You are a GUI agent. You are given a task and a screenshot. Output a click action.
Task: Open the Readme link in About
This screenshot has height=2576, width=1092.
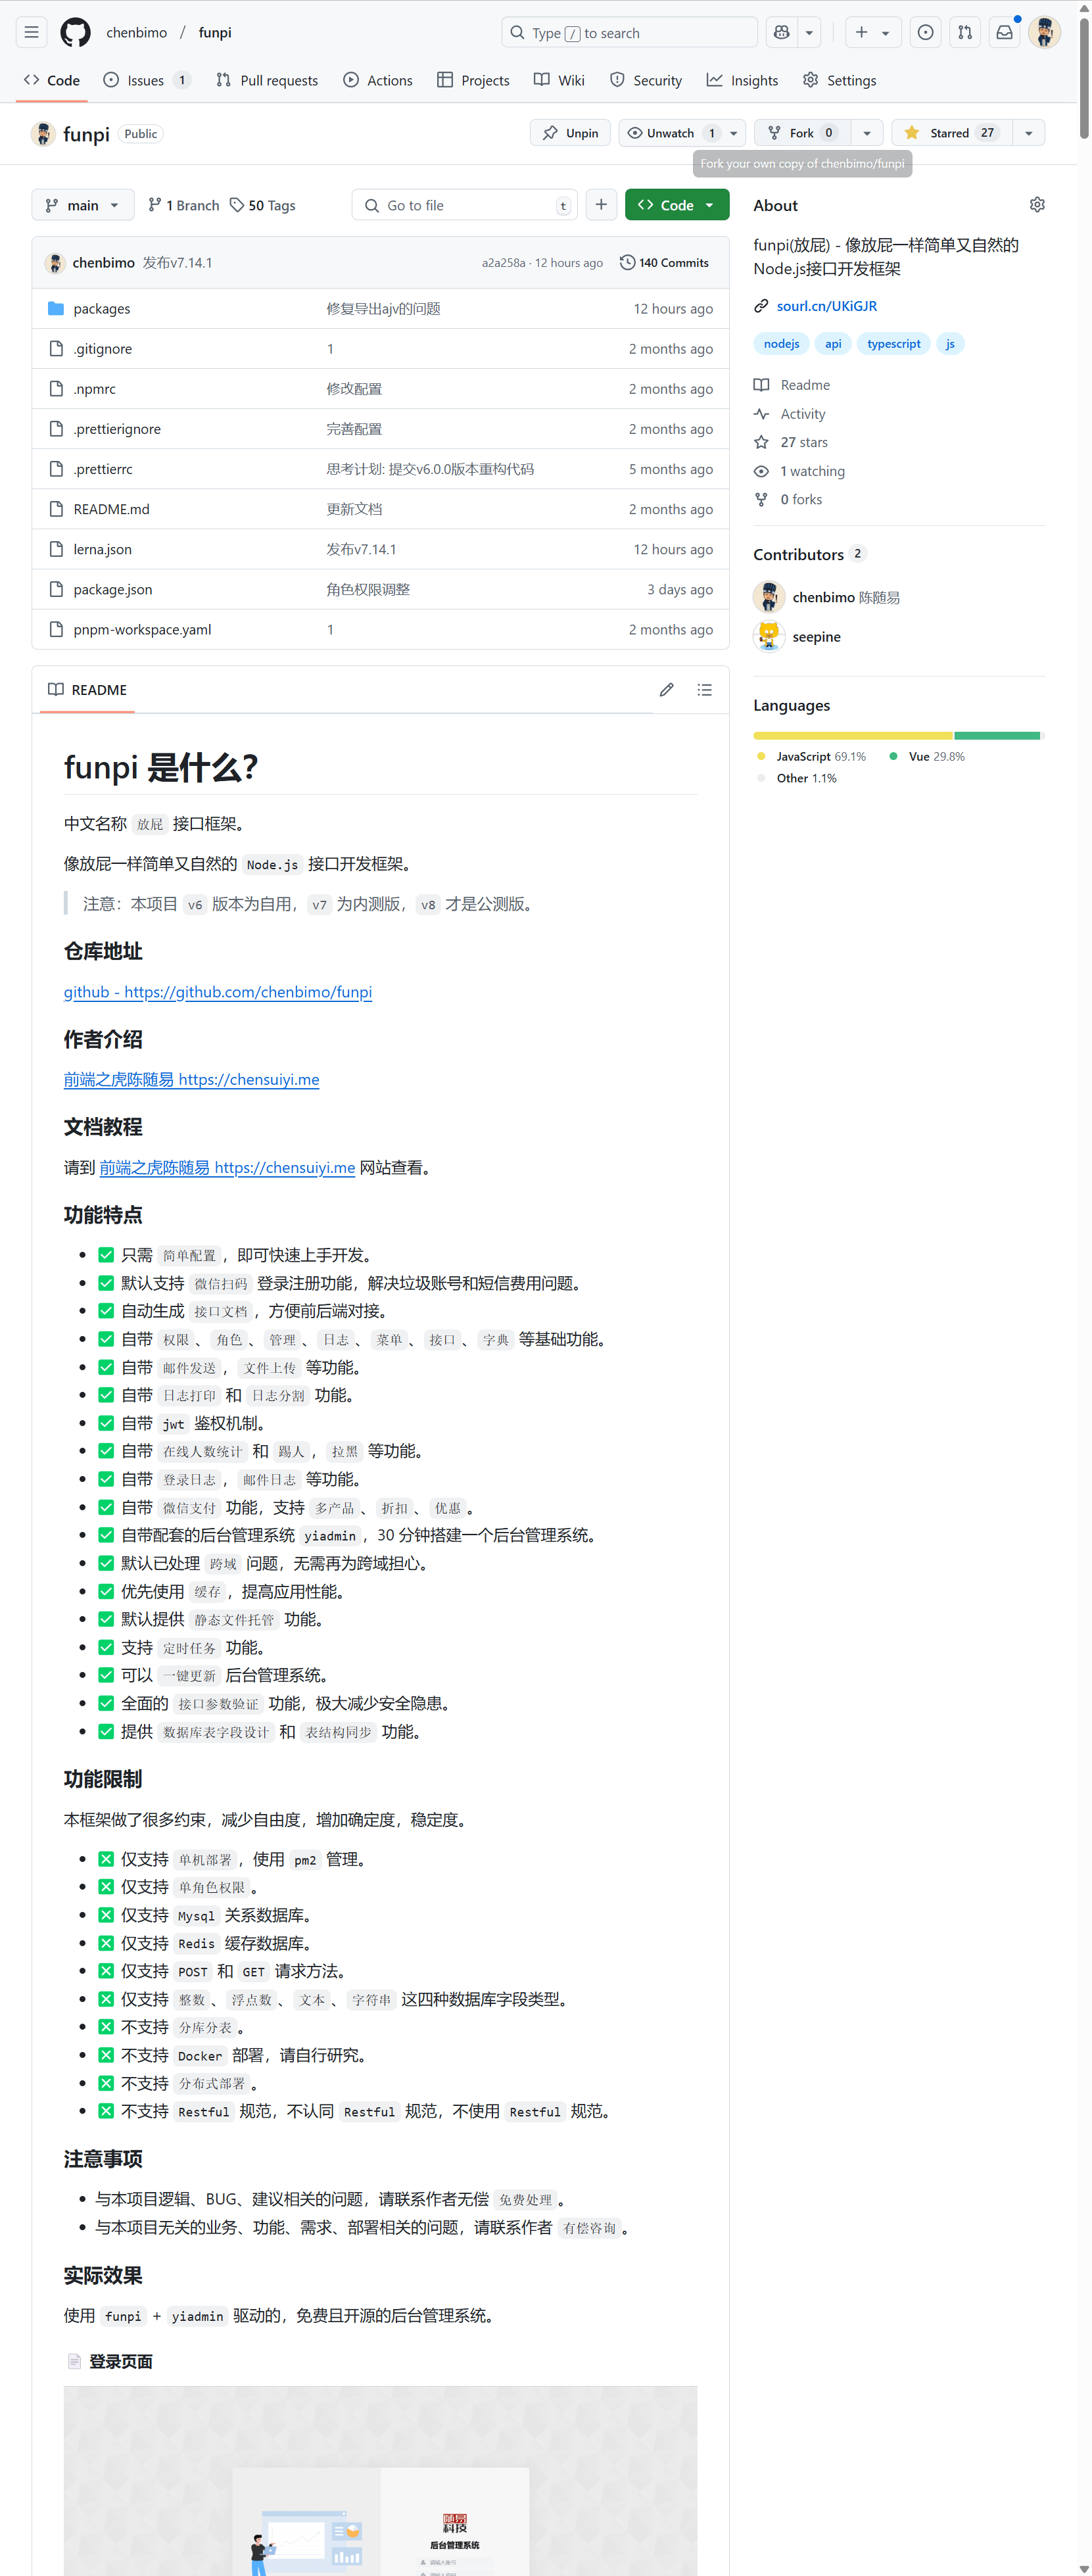click(804, 385)
